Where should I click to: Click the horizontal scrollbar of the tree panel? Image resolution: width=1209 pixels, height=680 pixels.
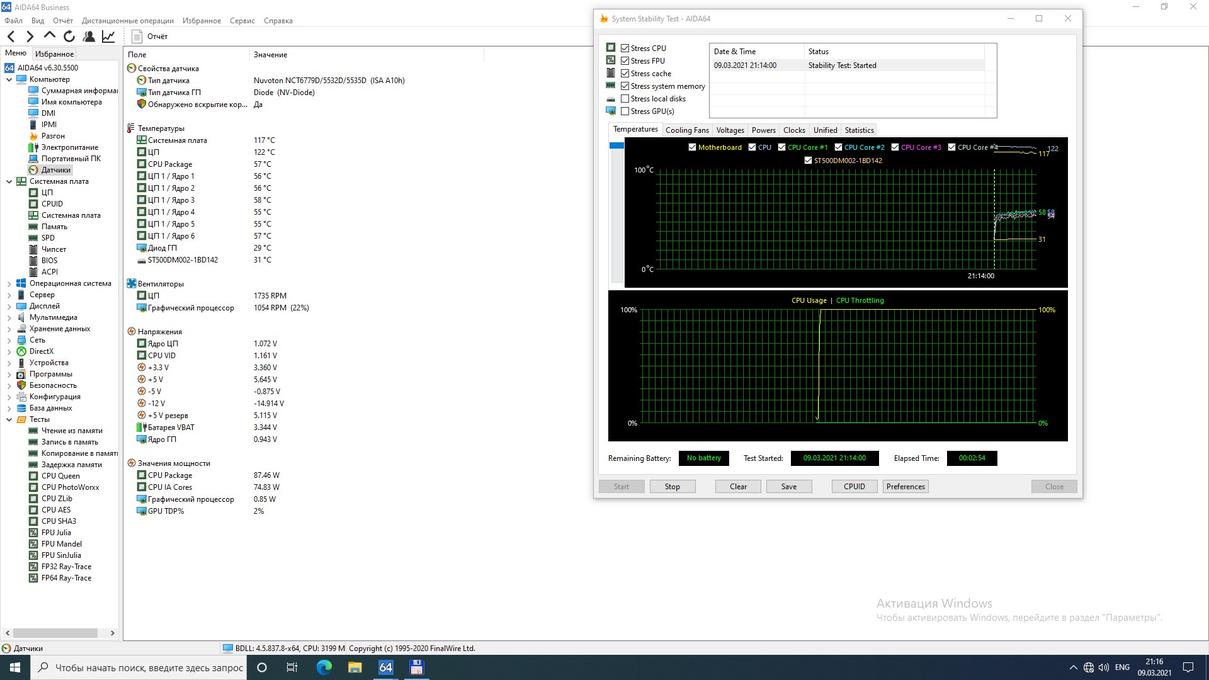(54, 633)
